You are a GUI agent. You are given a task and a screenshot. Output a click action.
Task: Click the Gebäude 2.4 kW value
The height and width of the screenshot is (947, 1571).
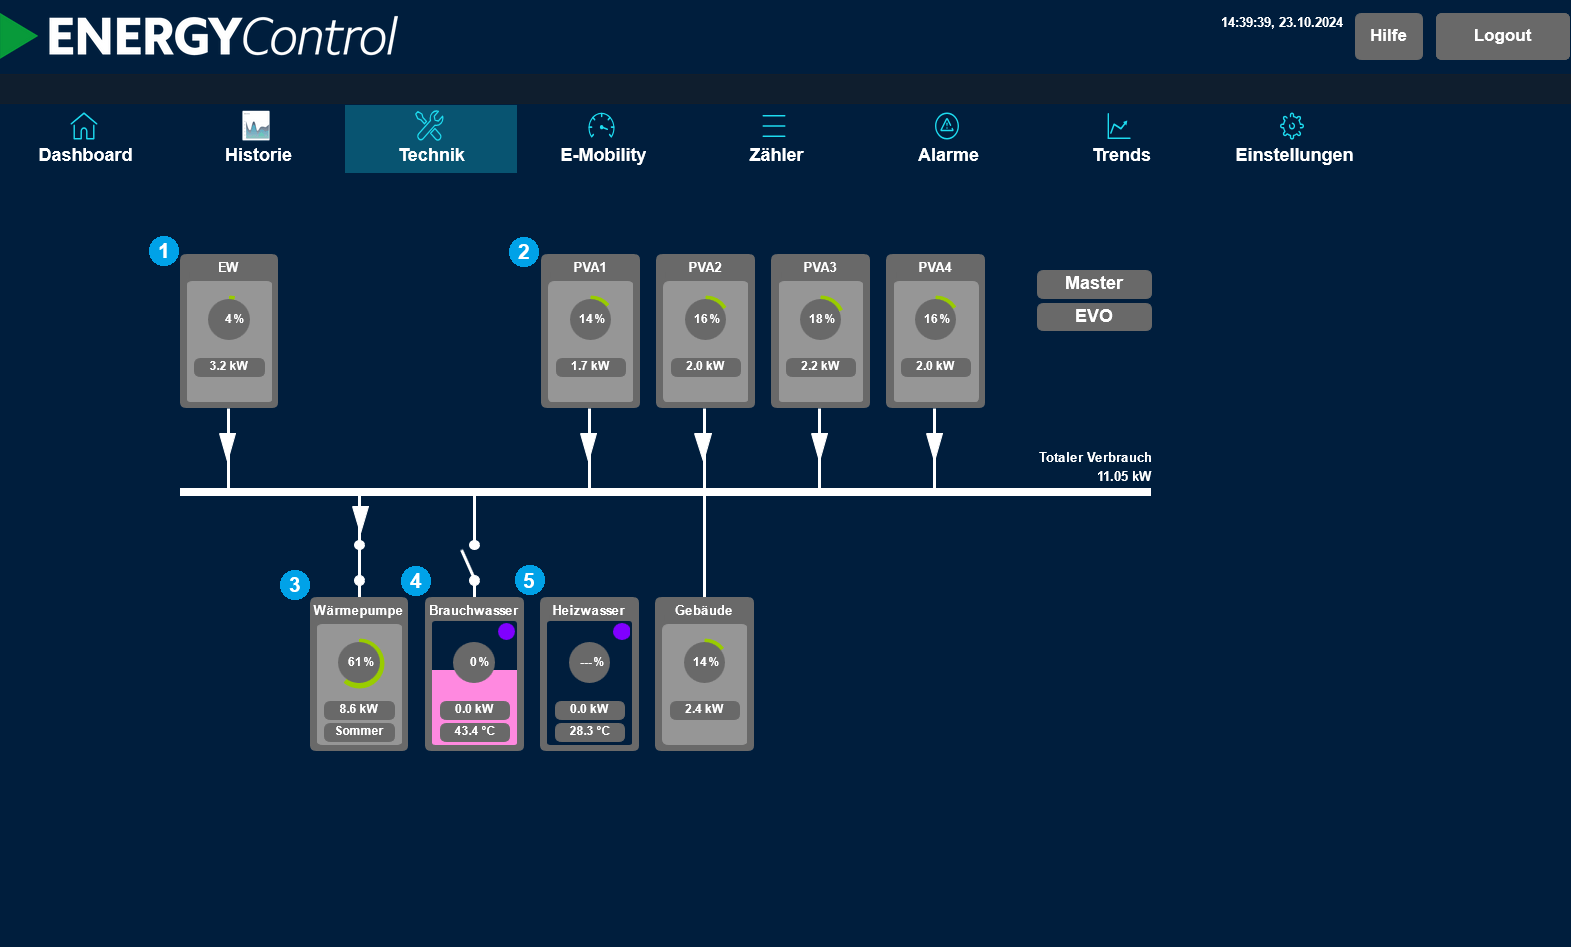pos(704,710)
